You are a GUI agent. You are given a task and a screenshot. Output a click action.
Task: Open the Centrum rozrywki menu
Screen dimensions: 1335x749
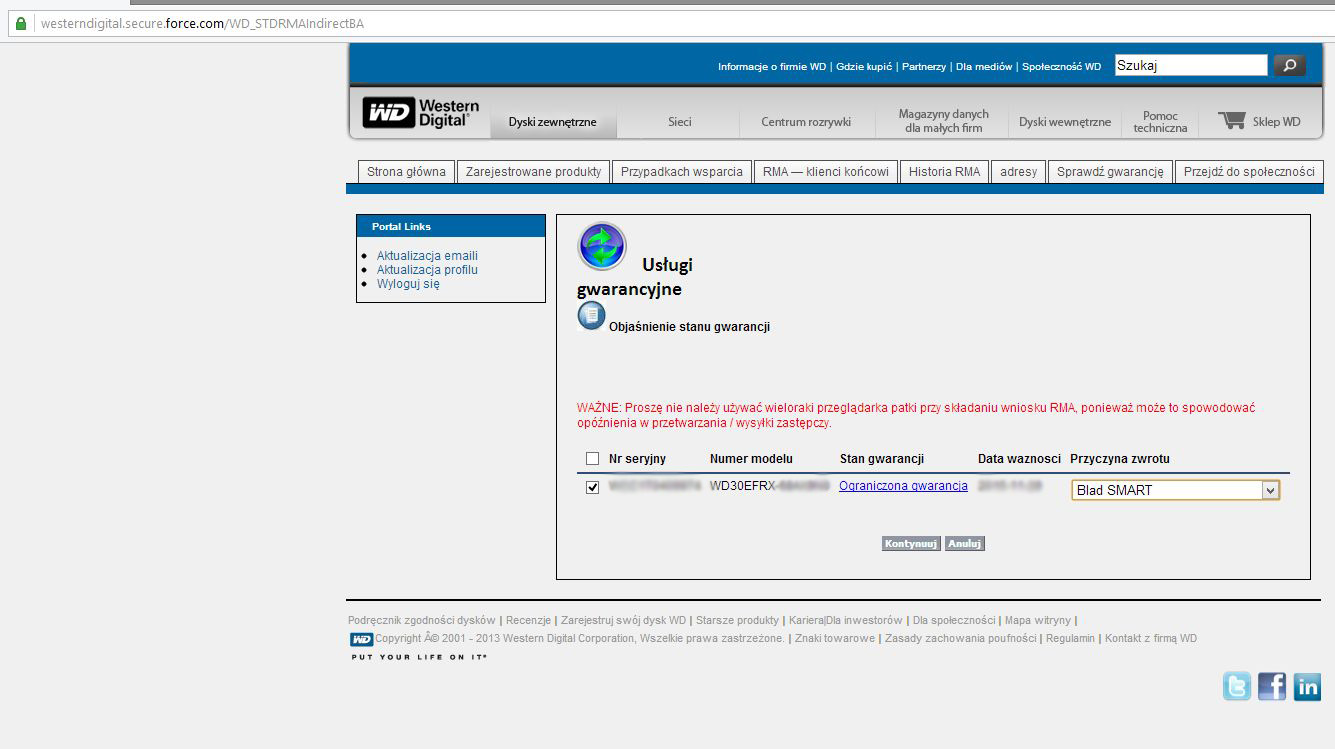(806, 122)
